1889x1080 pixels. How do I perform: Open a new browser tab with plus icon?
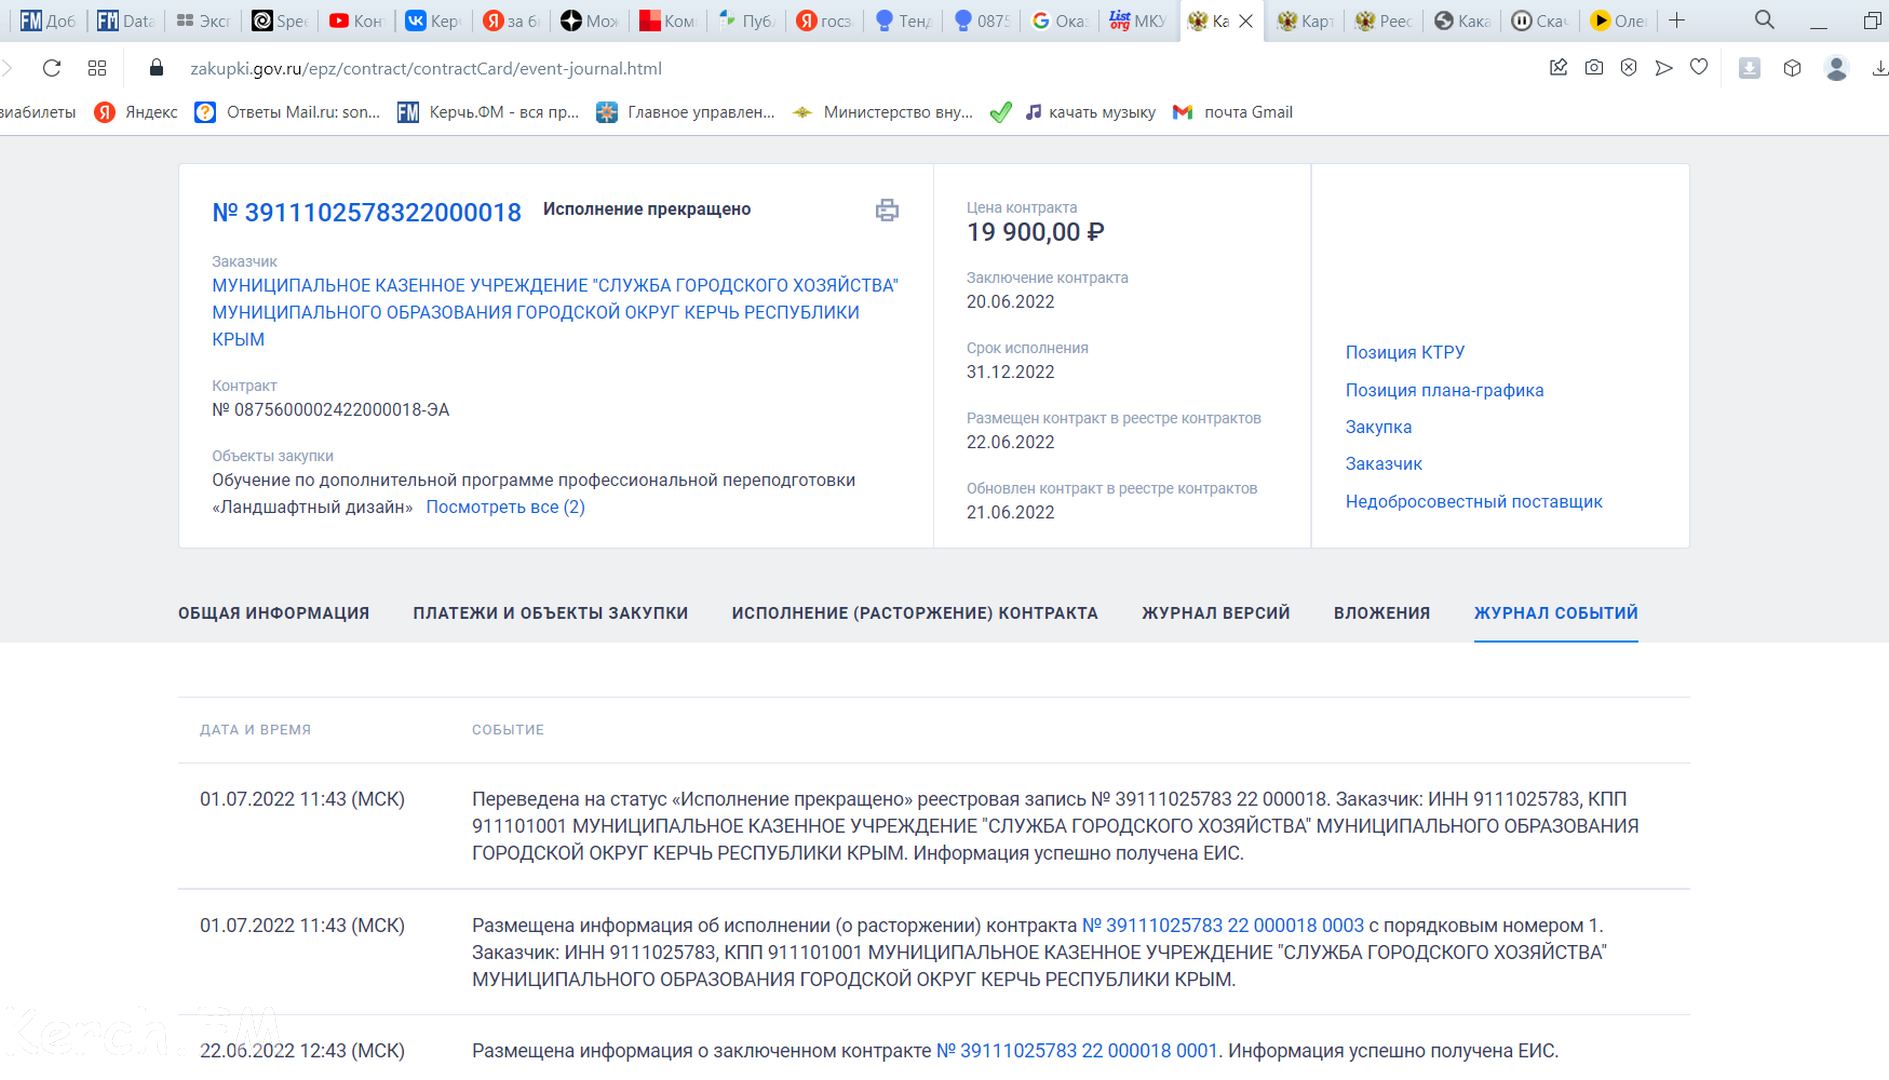pos(1677,20)
